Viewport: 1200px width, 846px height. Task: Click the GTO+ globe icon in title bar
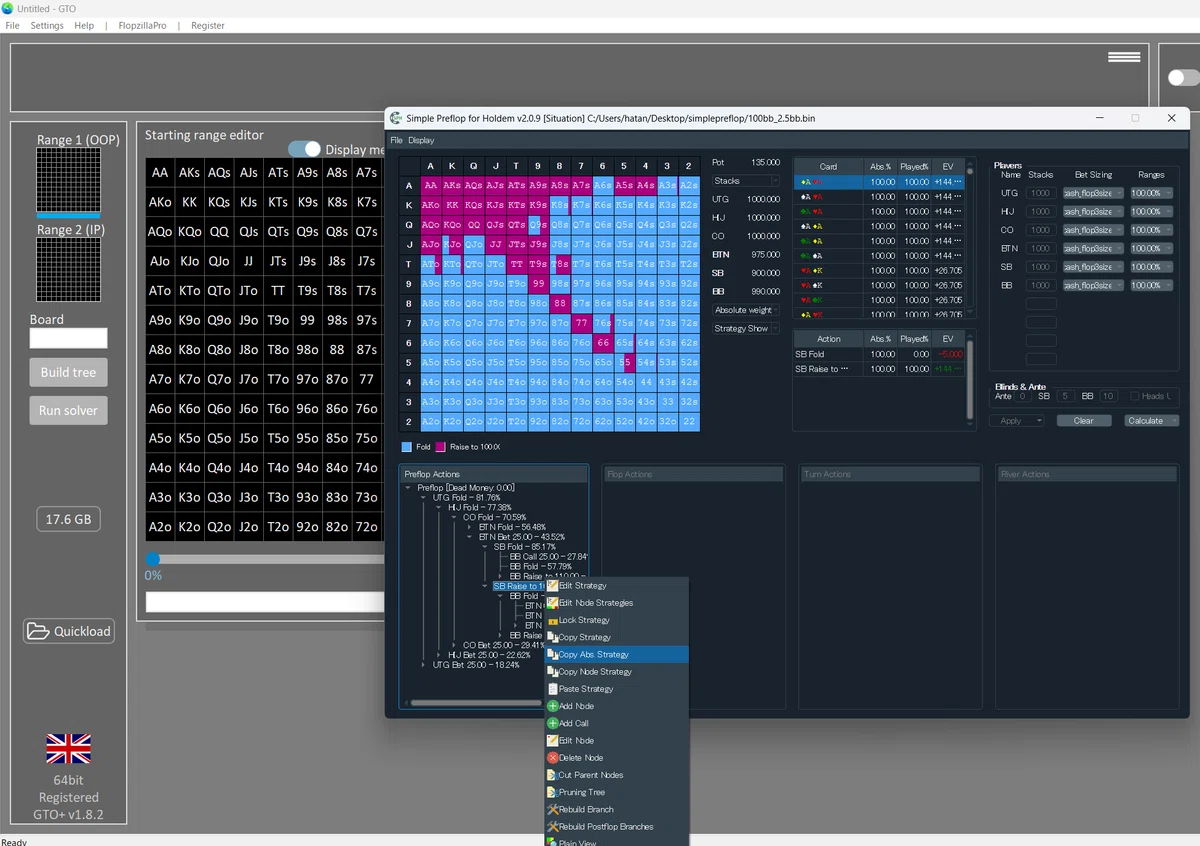click(8, 8)
